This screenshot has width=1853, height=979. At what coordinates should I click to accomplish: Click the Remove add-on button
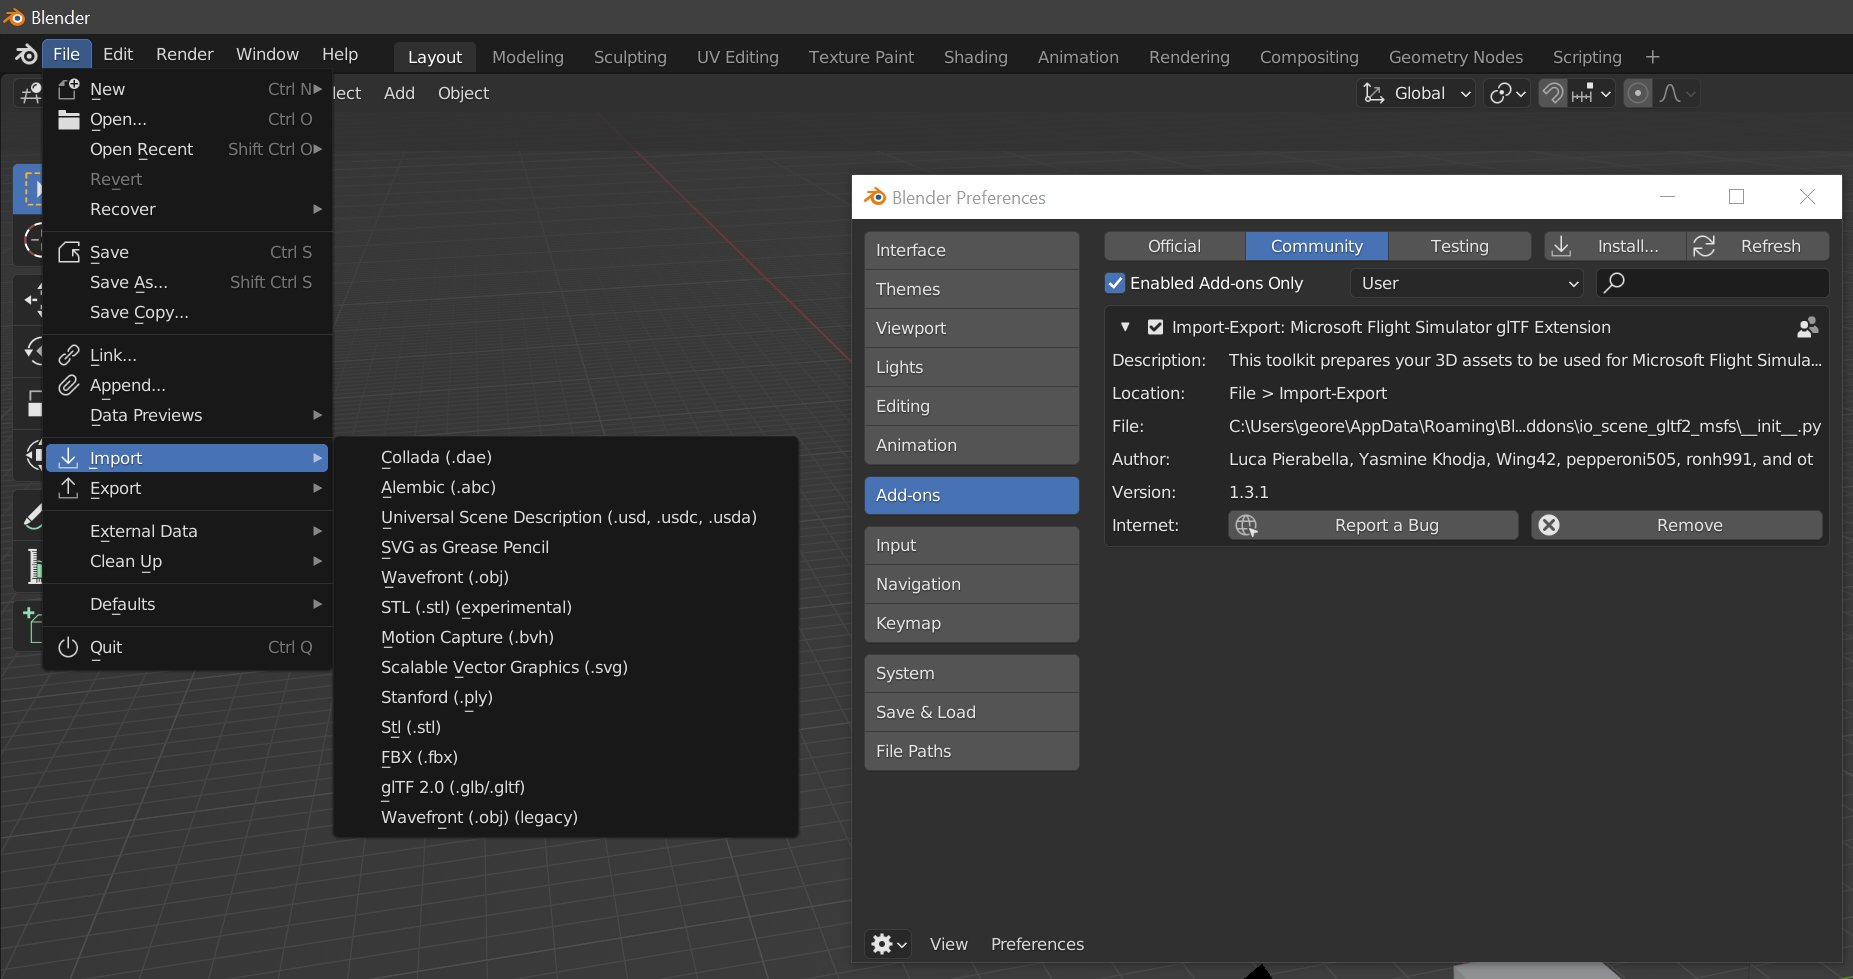pyautogui.click(x=1677, y=525)
